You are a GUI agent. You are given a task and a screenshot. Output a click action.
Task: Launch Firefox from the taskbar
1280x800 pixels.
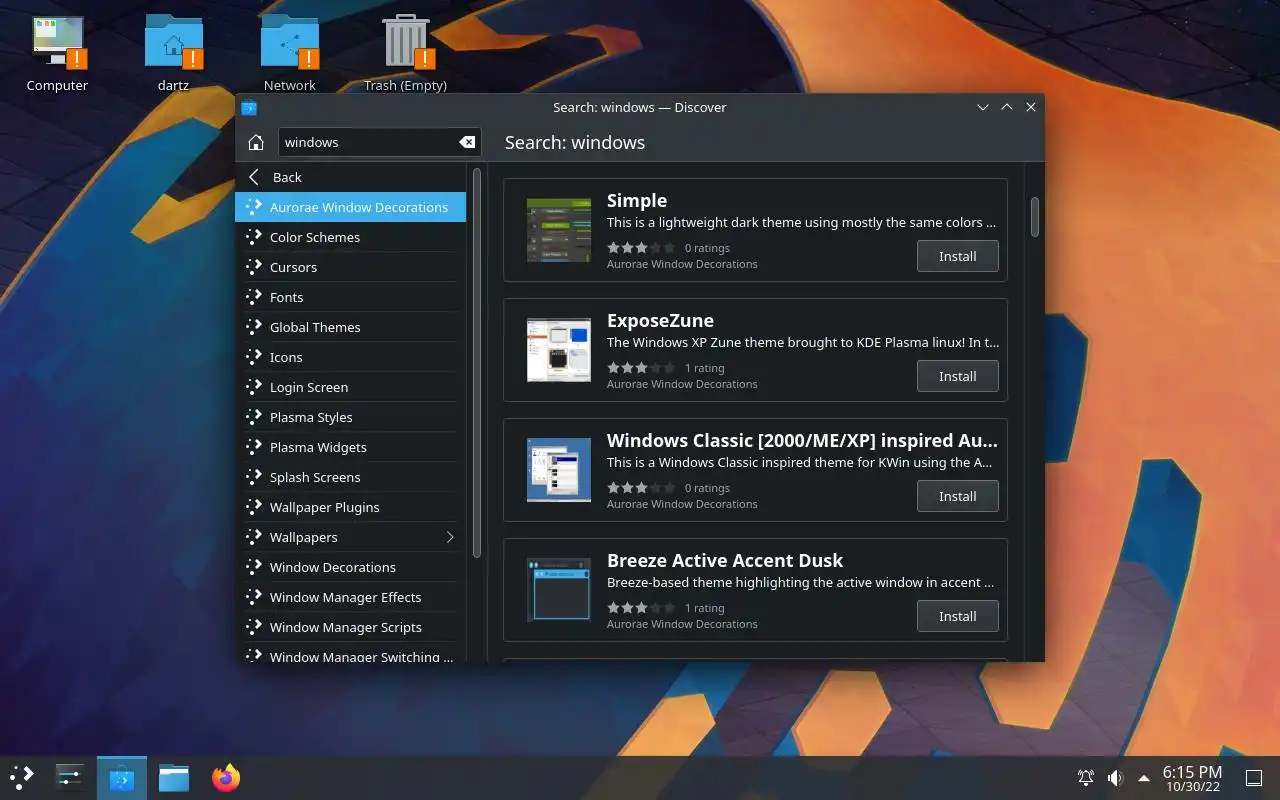tap(226, 777)
